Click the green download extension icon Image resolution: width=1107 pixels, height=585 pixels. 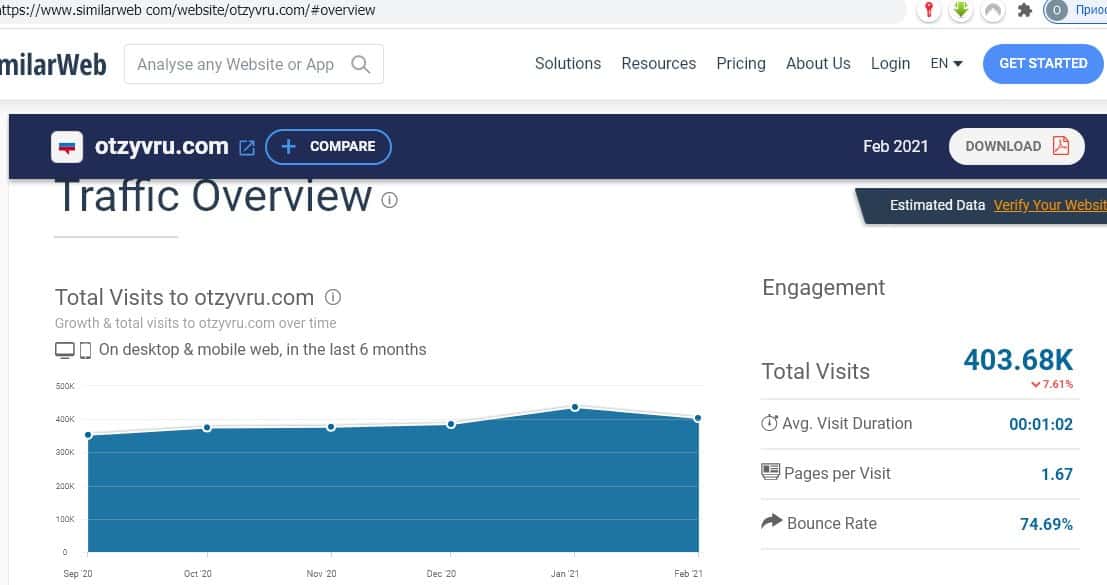961,10
